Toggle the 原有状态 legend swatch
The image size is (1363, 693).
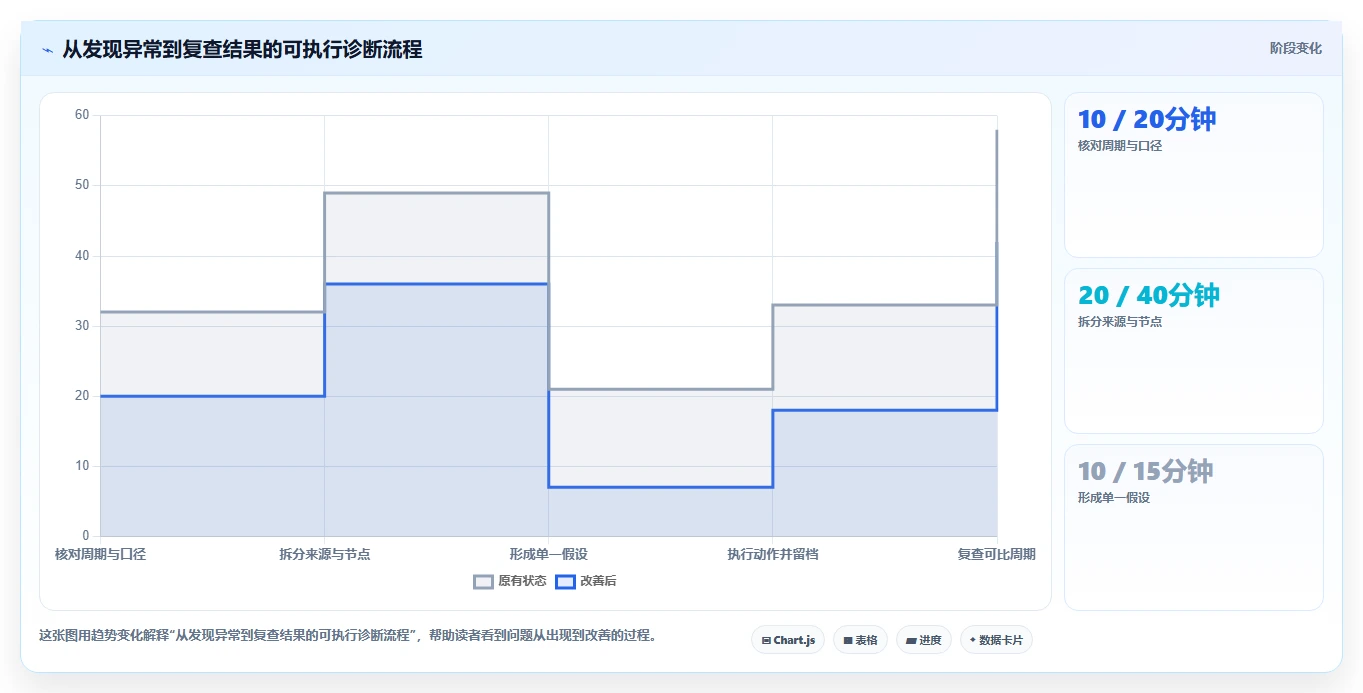(484, 581)
